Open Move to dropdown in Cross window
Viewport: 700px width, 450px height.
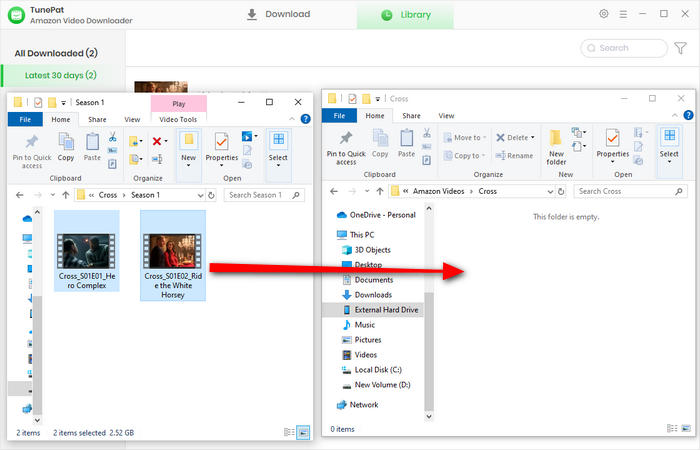pyautogui.click(x=465, y=138)
